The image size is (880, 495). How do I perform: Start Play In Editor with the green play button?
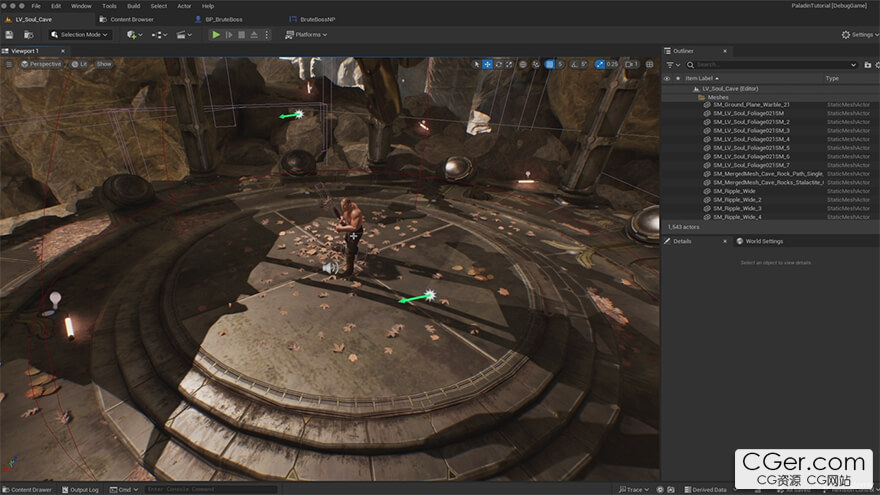[216, 35]
